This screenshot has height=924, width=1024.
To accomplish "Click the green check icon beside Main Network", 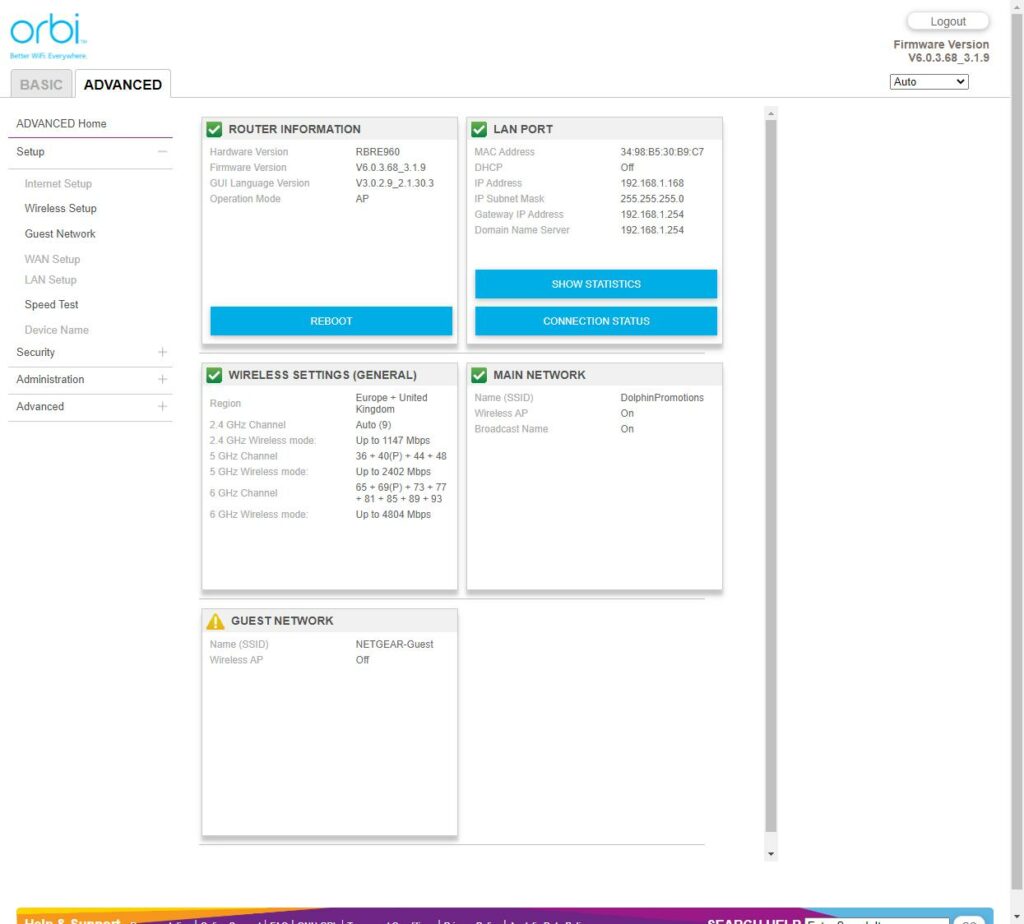I will (479, 375).
